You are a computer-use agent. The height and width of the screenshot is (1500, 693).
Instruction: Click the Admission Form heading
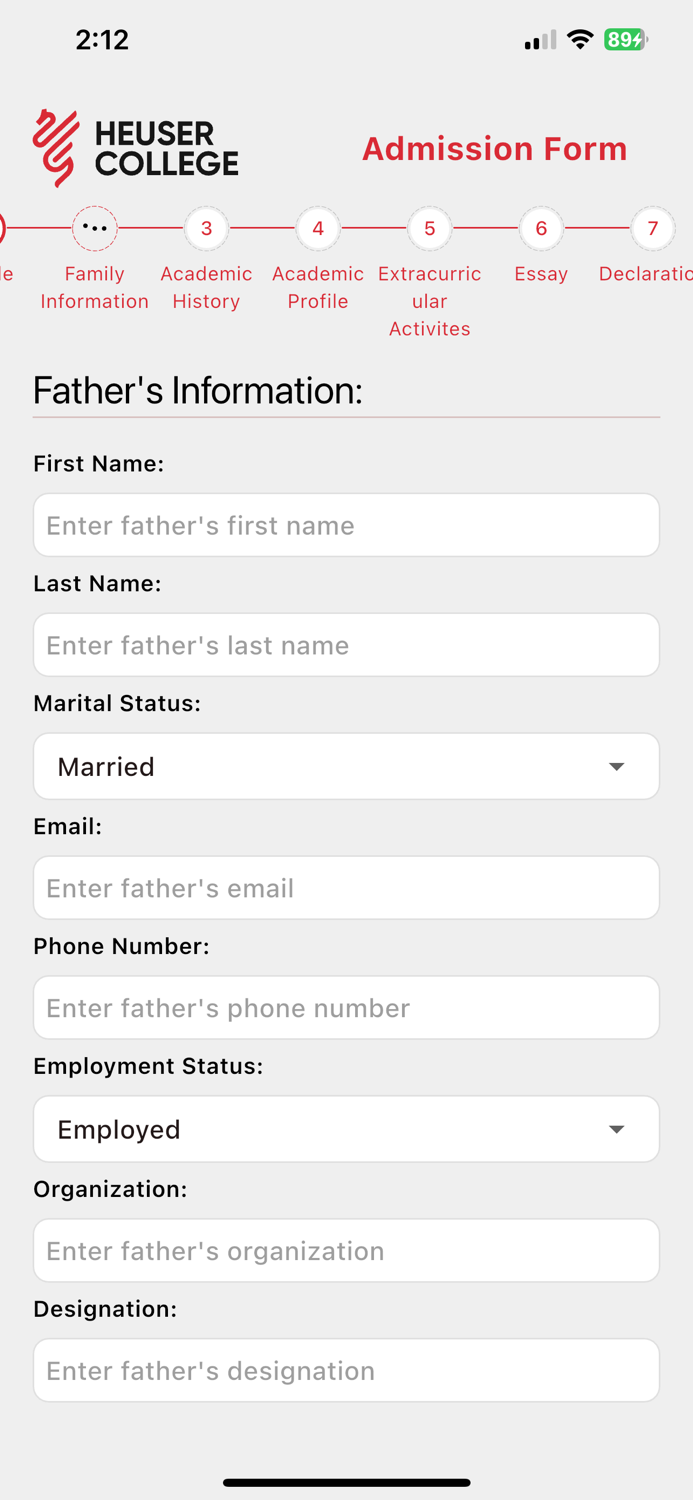494,148
